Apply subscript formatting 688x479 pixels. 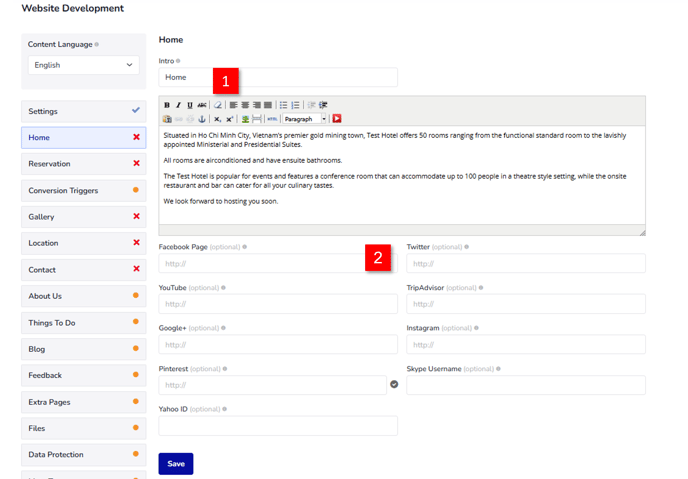pyautogui.click(x=217, y=119)
